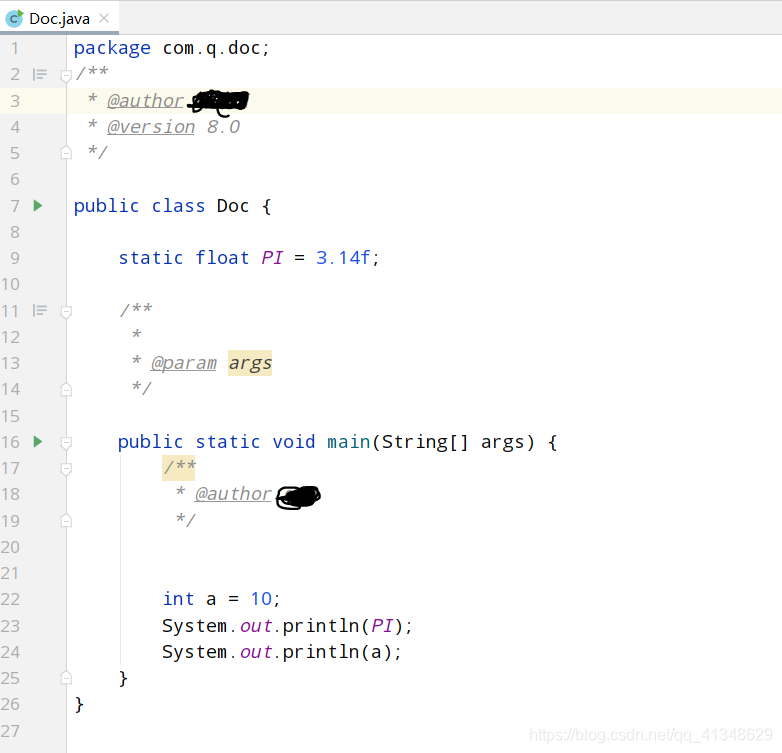This screenshot has width=782, height=753.
Task: Click fold end marker at line 14
Action: tap(66, 389)
